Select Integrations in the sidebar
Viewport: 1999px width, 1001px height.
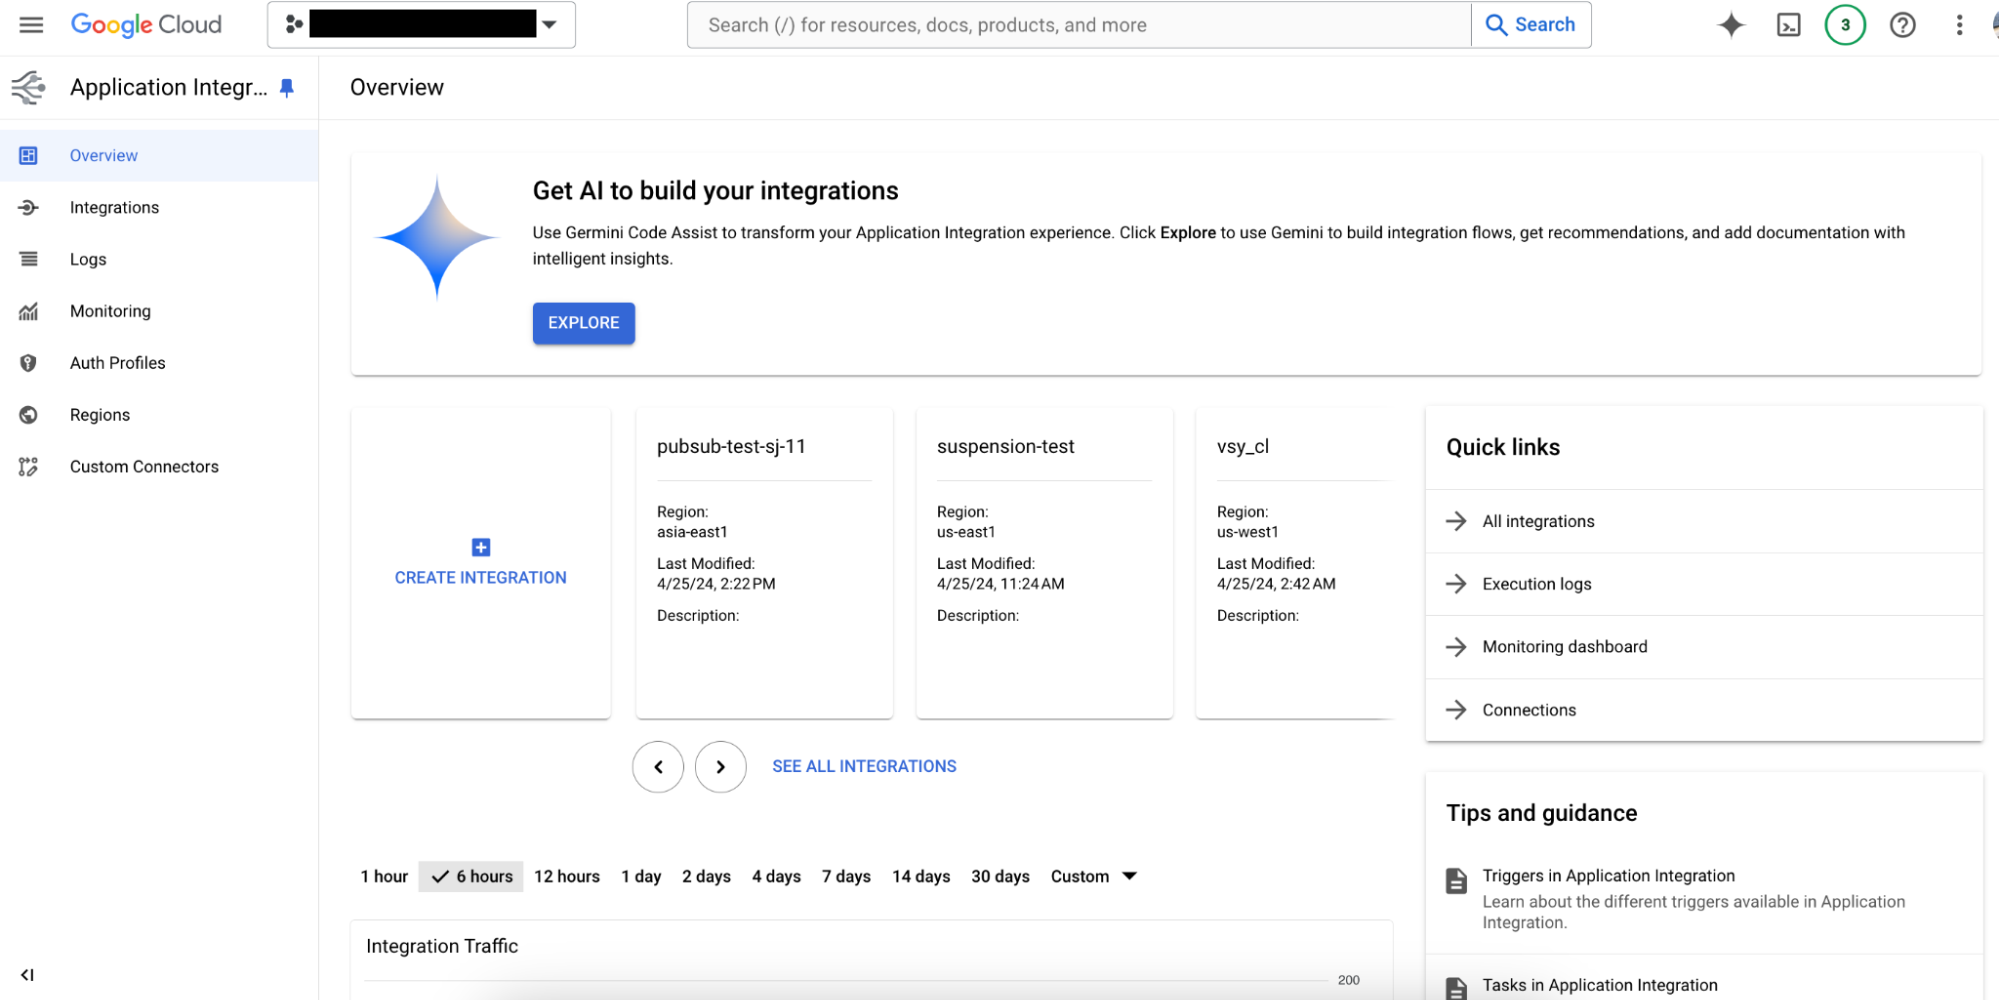114,207
